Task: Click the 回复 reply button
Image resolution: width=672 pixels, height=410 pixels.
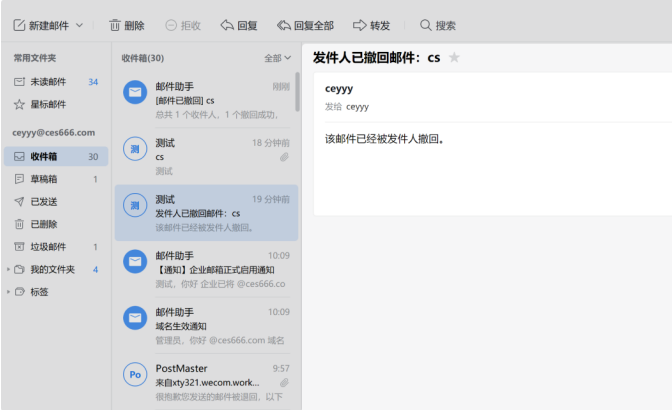Action: pos(238,24)
